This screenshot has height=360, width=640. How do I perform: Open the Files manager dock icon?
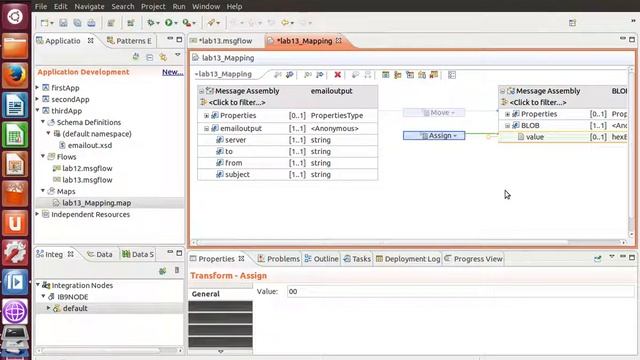[15, 46]
